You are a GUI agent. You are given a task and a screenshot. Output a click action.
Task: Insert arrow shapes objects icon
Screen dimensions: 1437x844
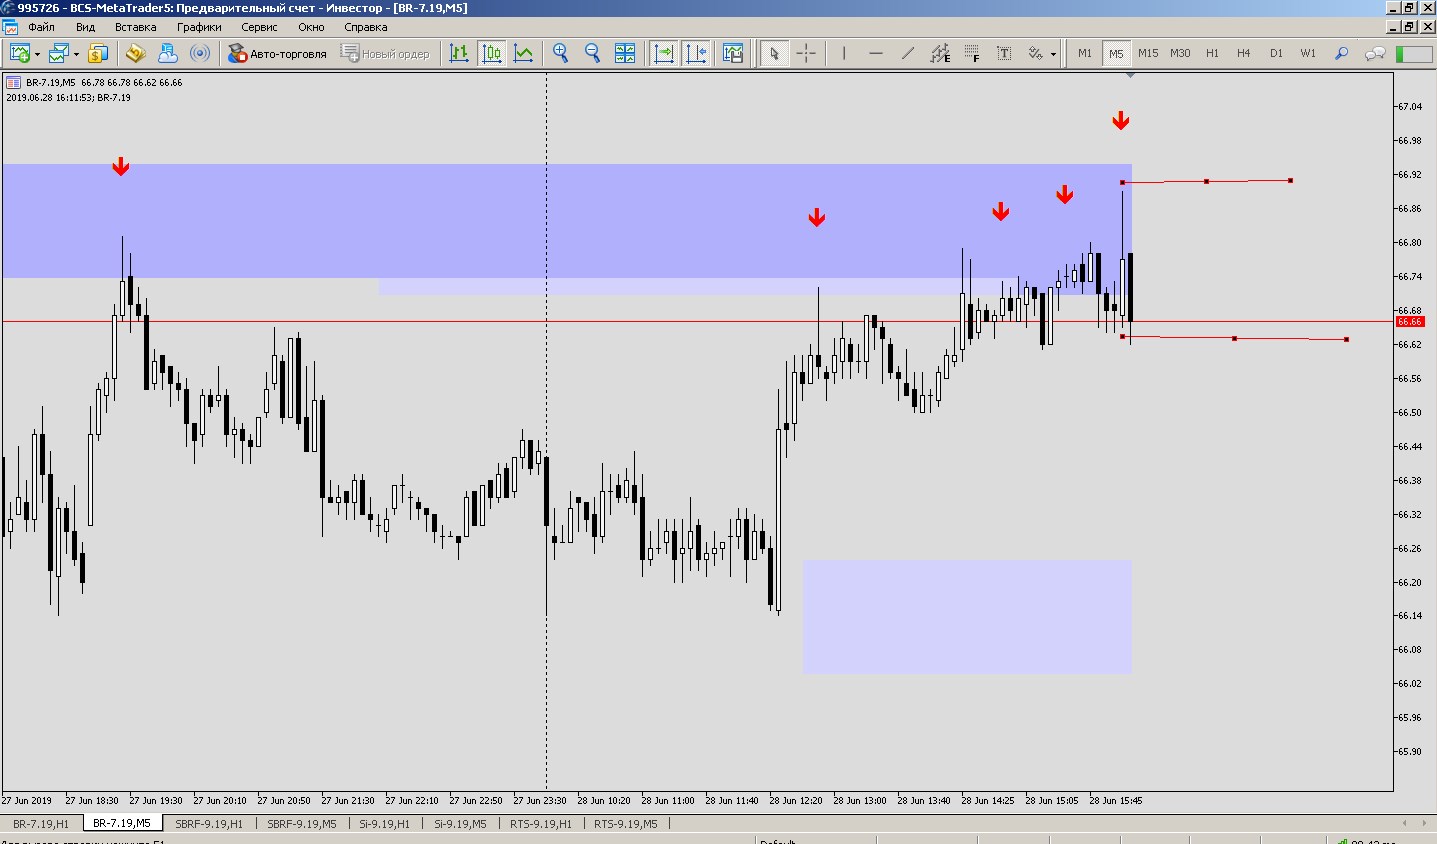(1036, 53)
